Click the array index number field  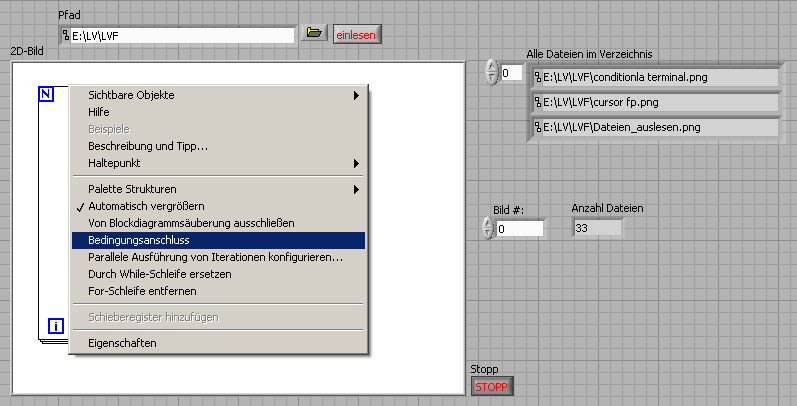tap(511, 73)
